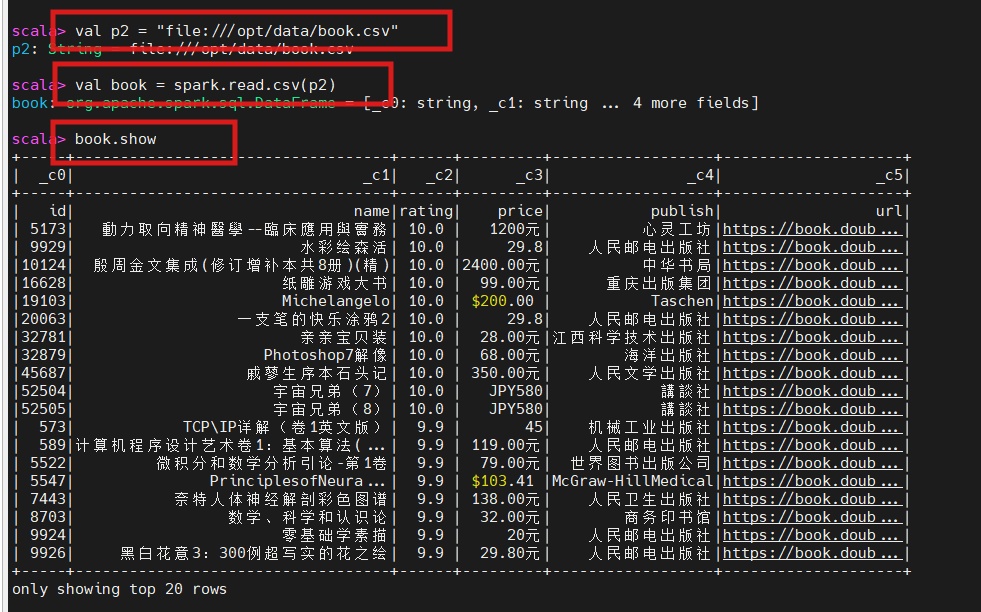Open the URL link in the 589 row
Viewport: 981px width, 612px height.
pos(811,446)
